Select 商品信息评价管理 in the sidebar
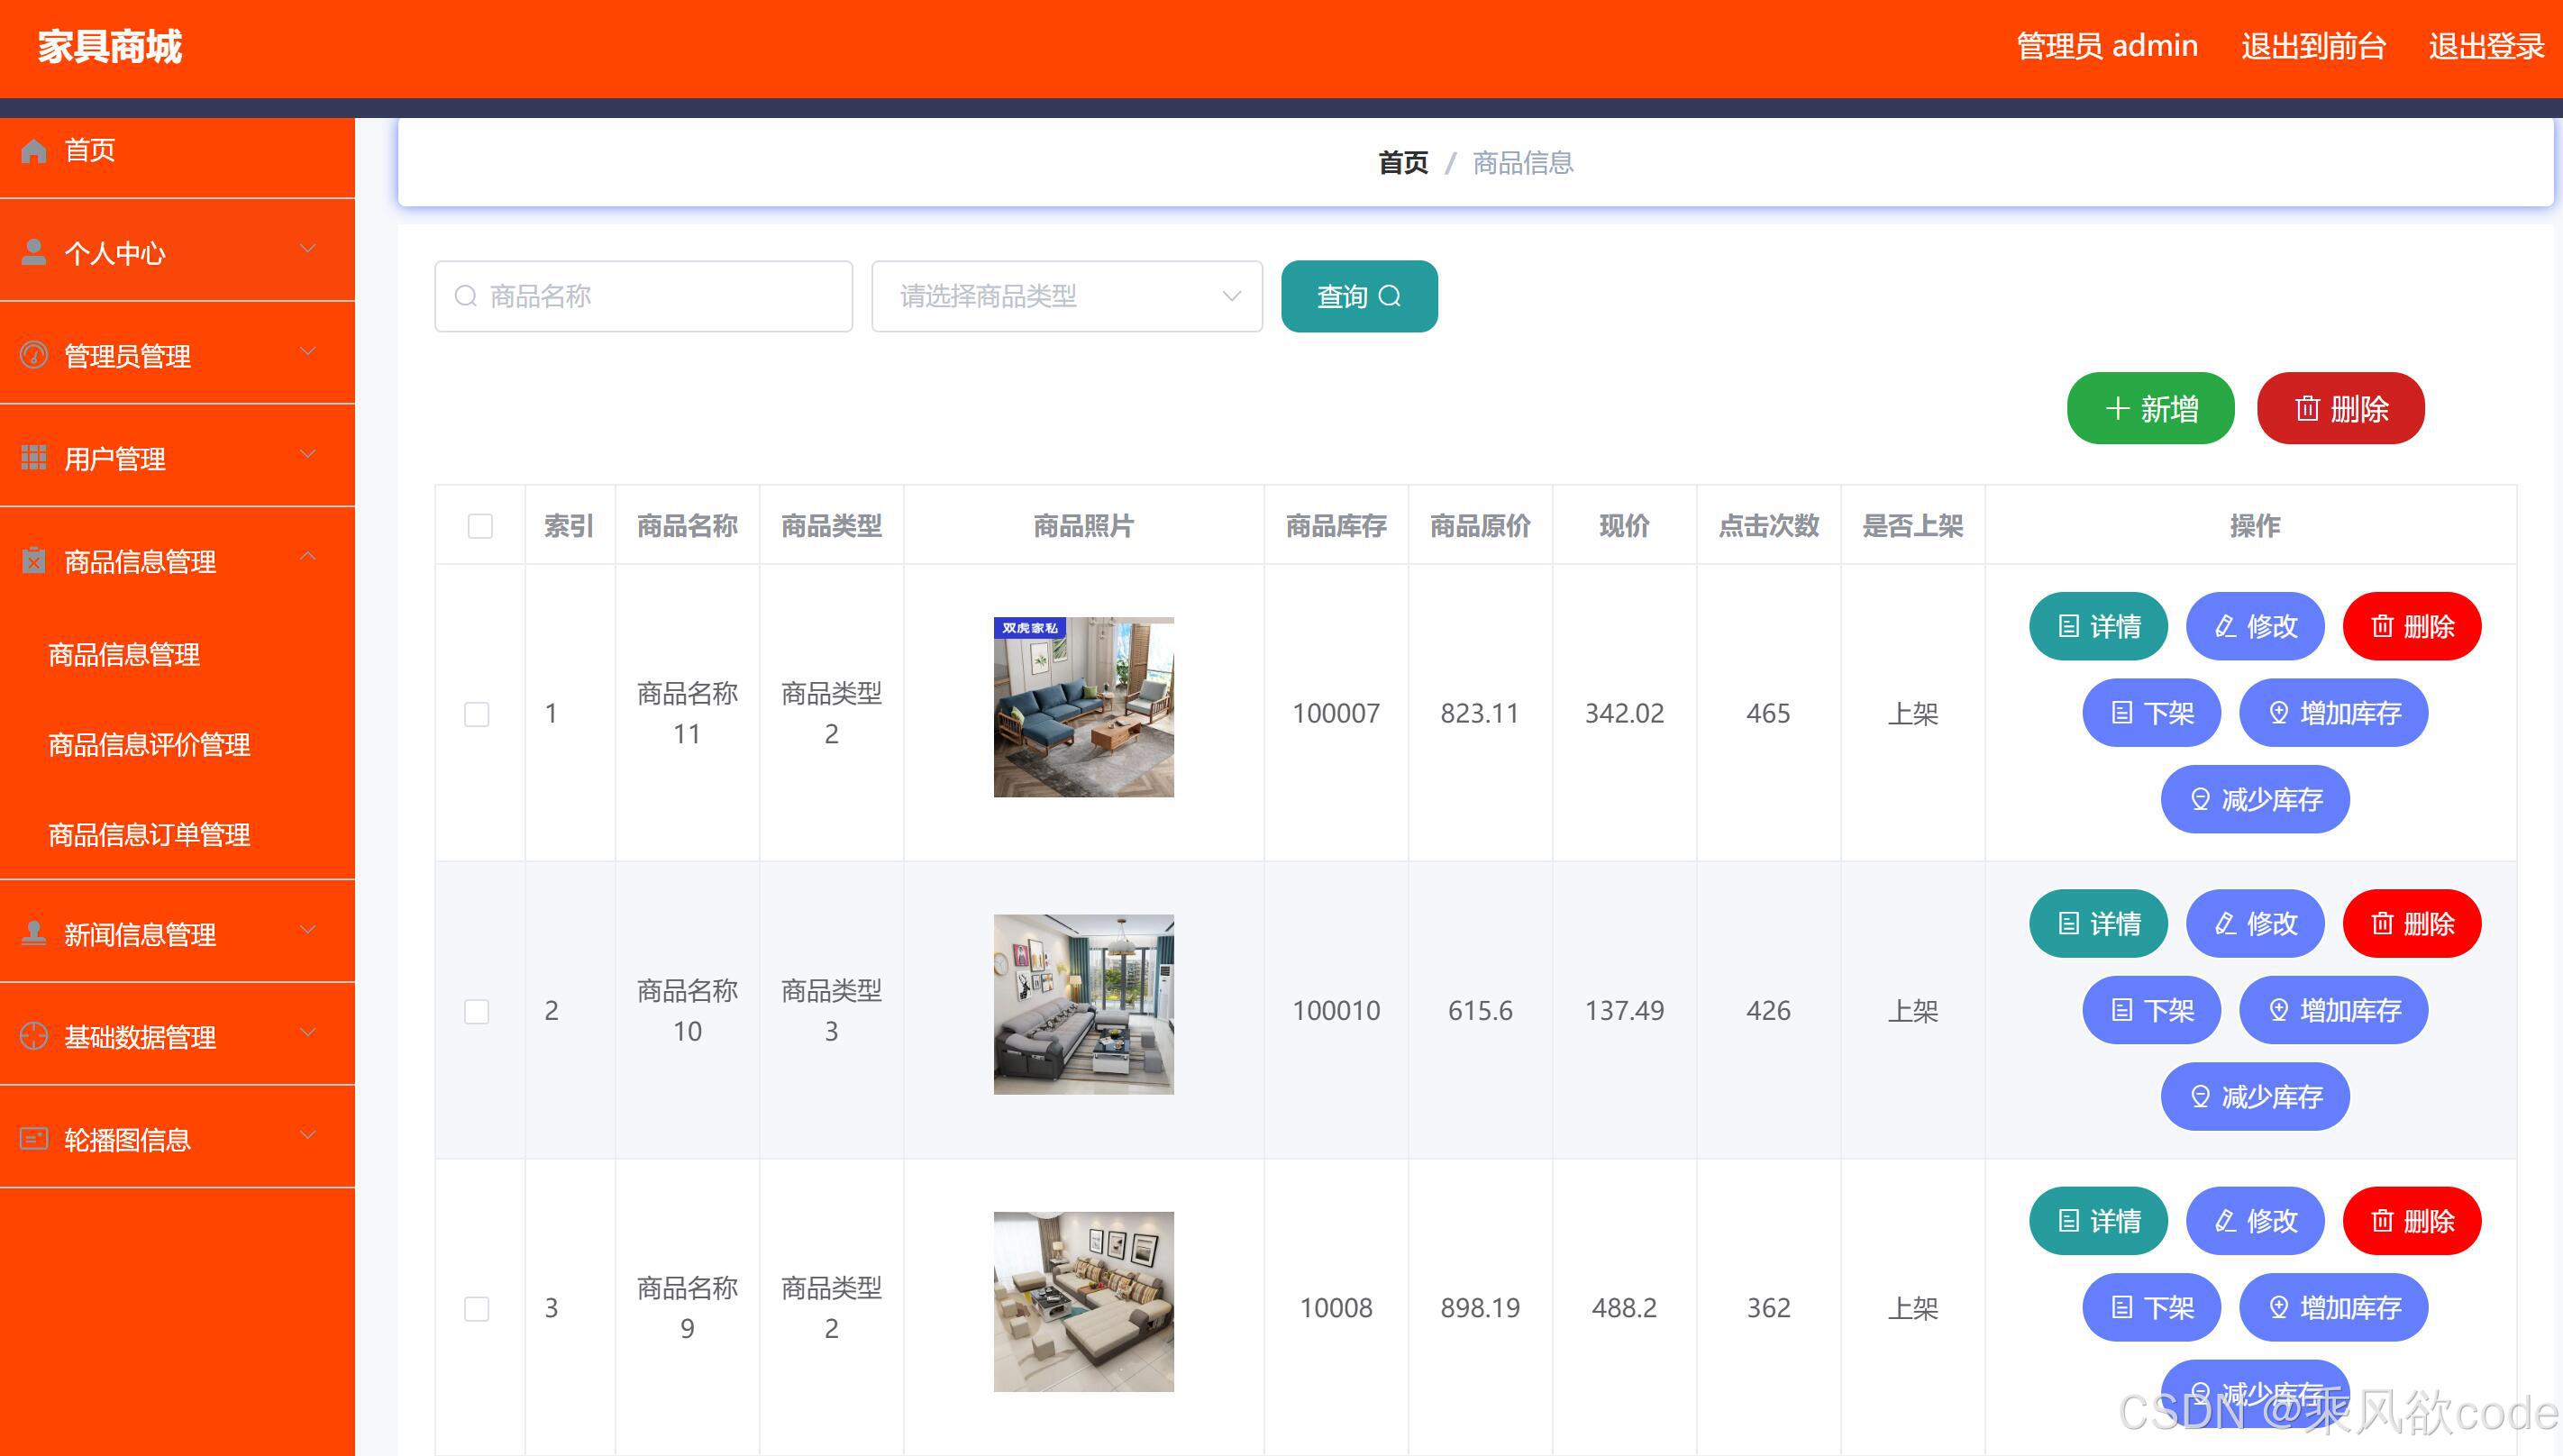 [x=148, y=744]
